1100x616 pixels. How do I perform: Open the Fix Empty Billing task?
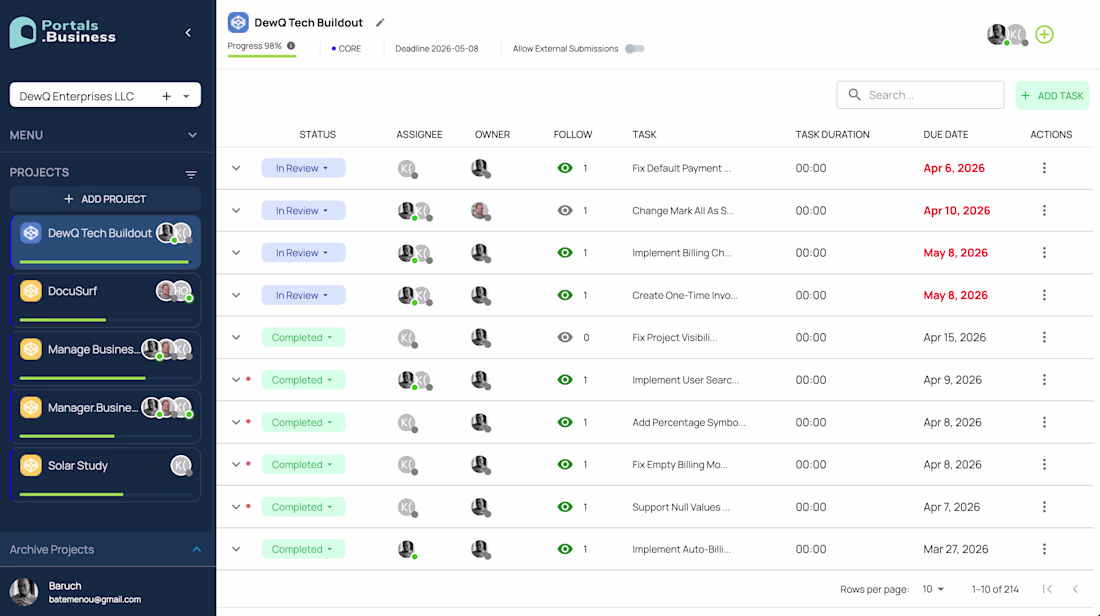coord(679,464)
